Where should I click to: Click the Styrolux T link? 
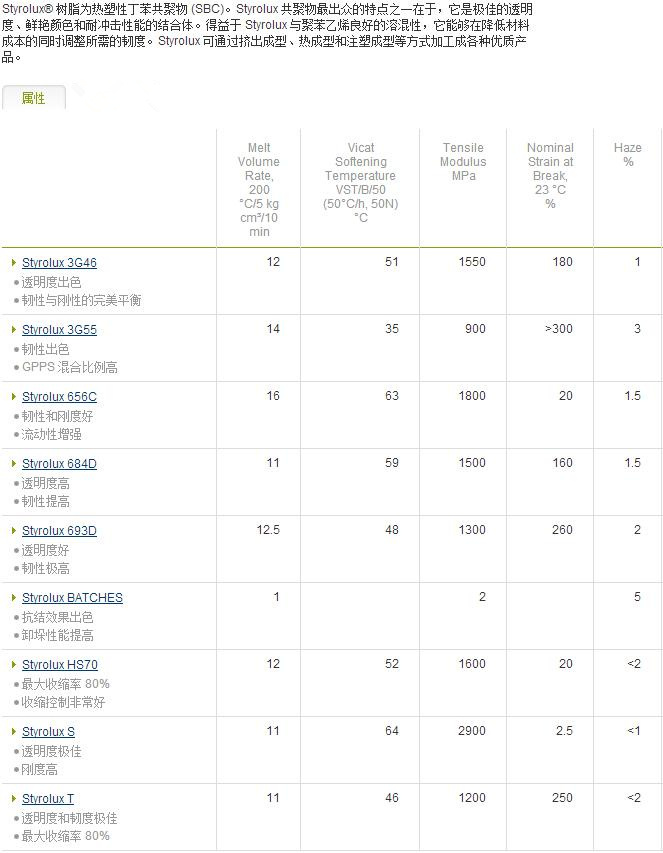tap(48, 799)
